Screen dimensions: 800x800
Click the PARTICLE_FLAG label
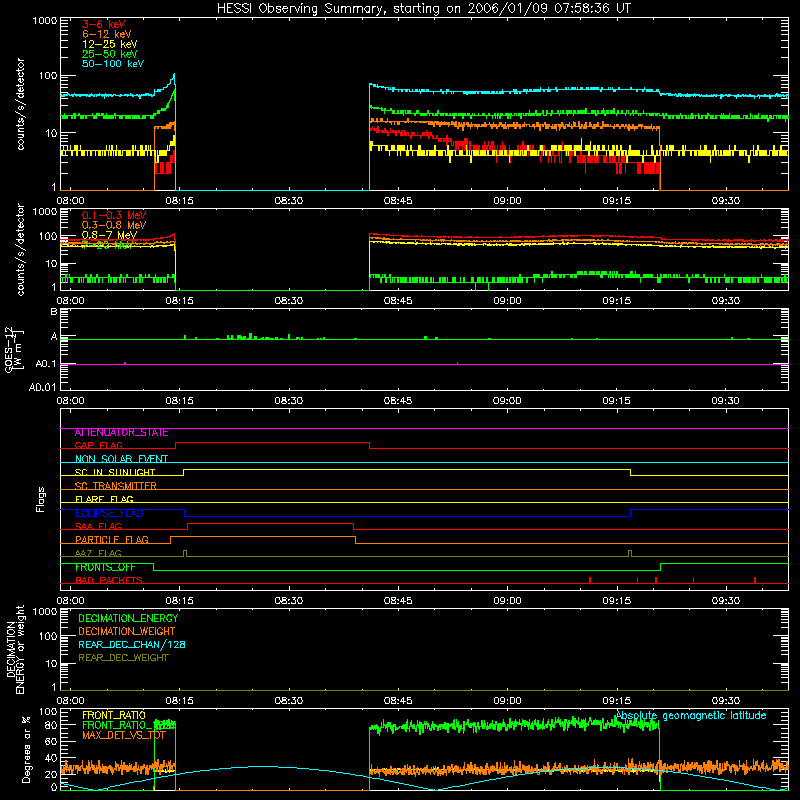(112, 540)
